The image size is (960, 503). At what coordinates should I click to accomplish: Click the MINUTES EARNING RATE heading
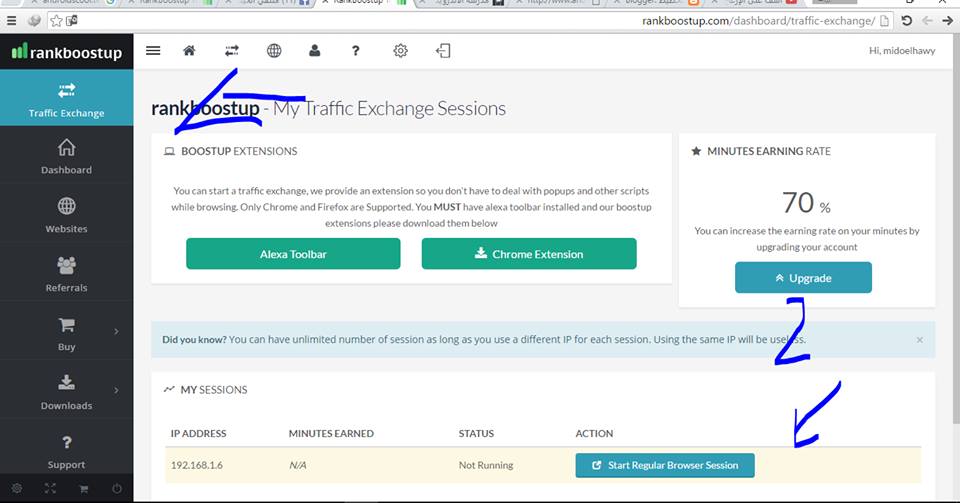[769, 151]
